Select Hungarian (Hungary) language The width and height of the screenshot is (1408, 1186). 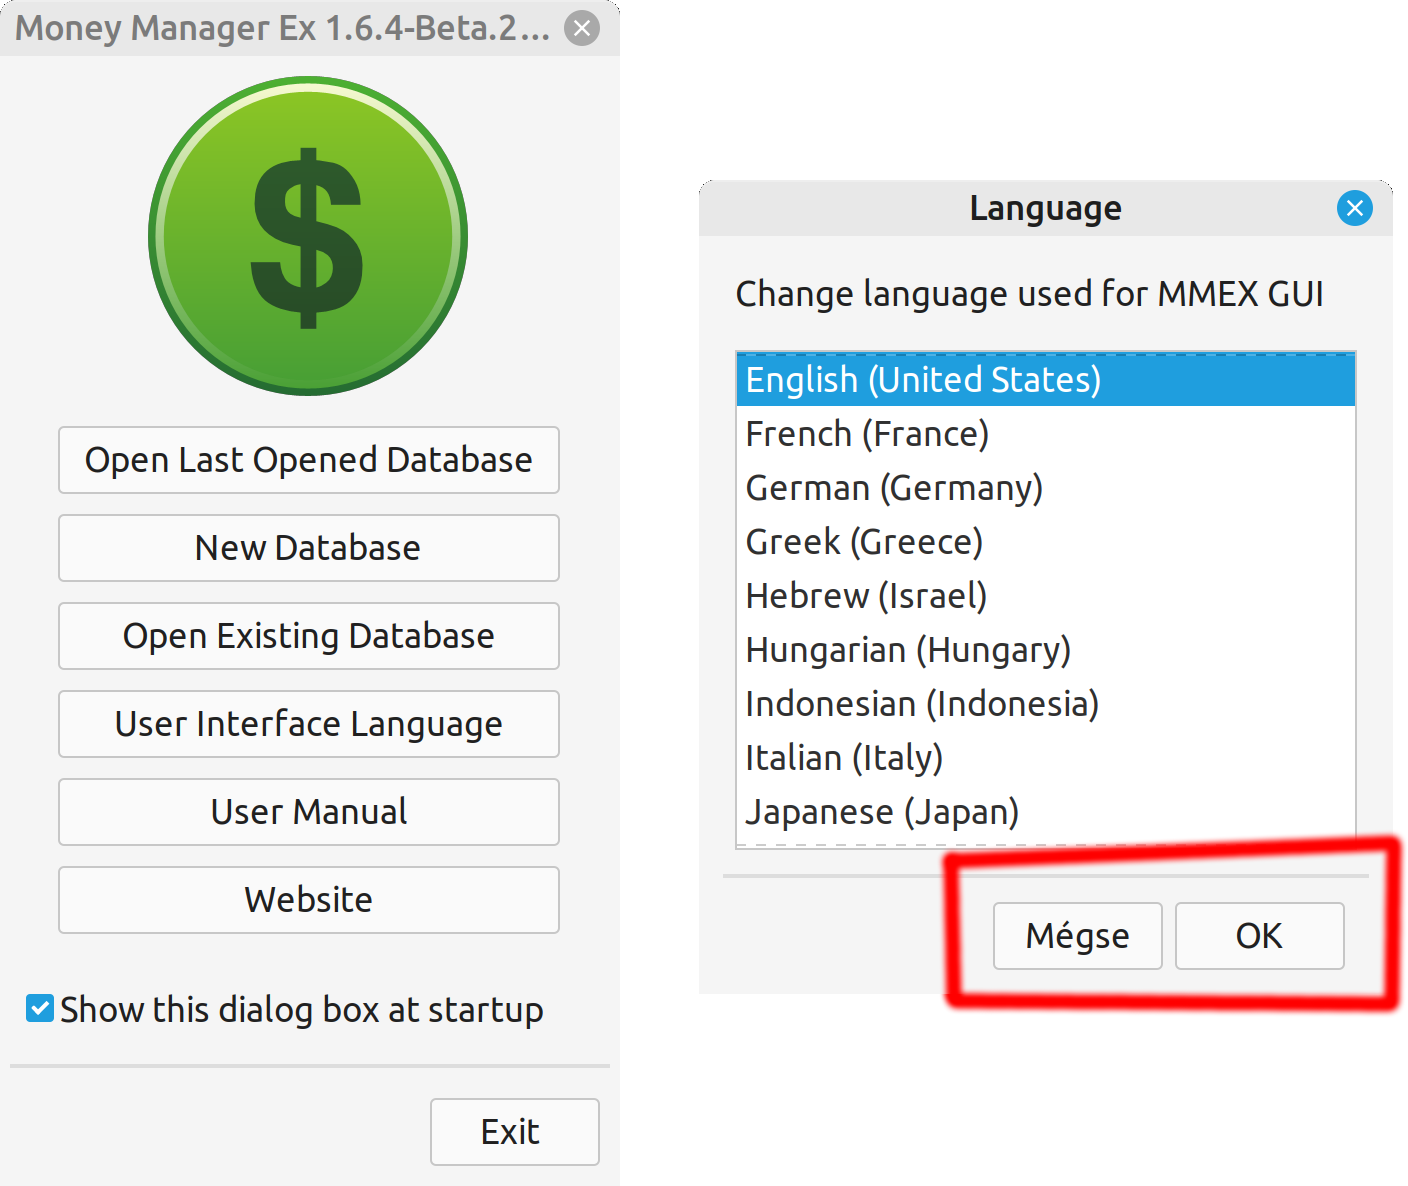pyautogui.click(x=907, y=649)
